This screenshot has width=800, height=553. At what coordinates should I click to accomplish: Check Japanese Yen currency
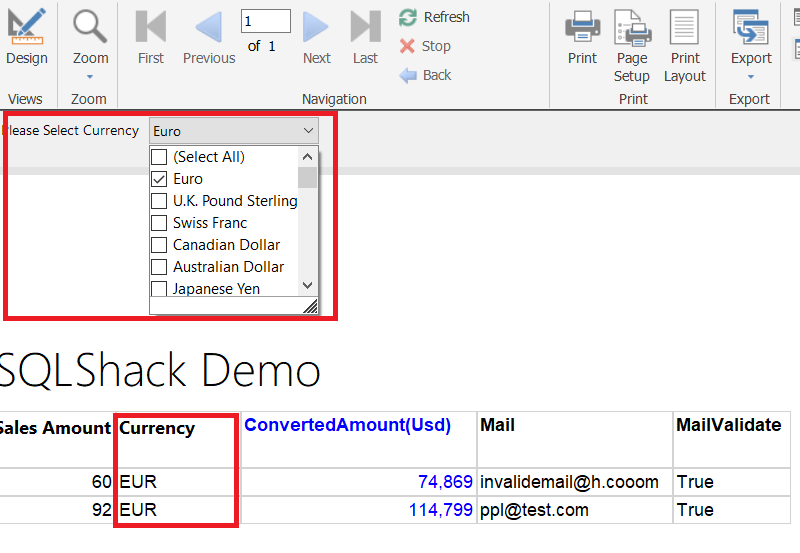point(159,289)
